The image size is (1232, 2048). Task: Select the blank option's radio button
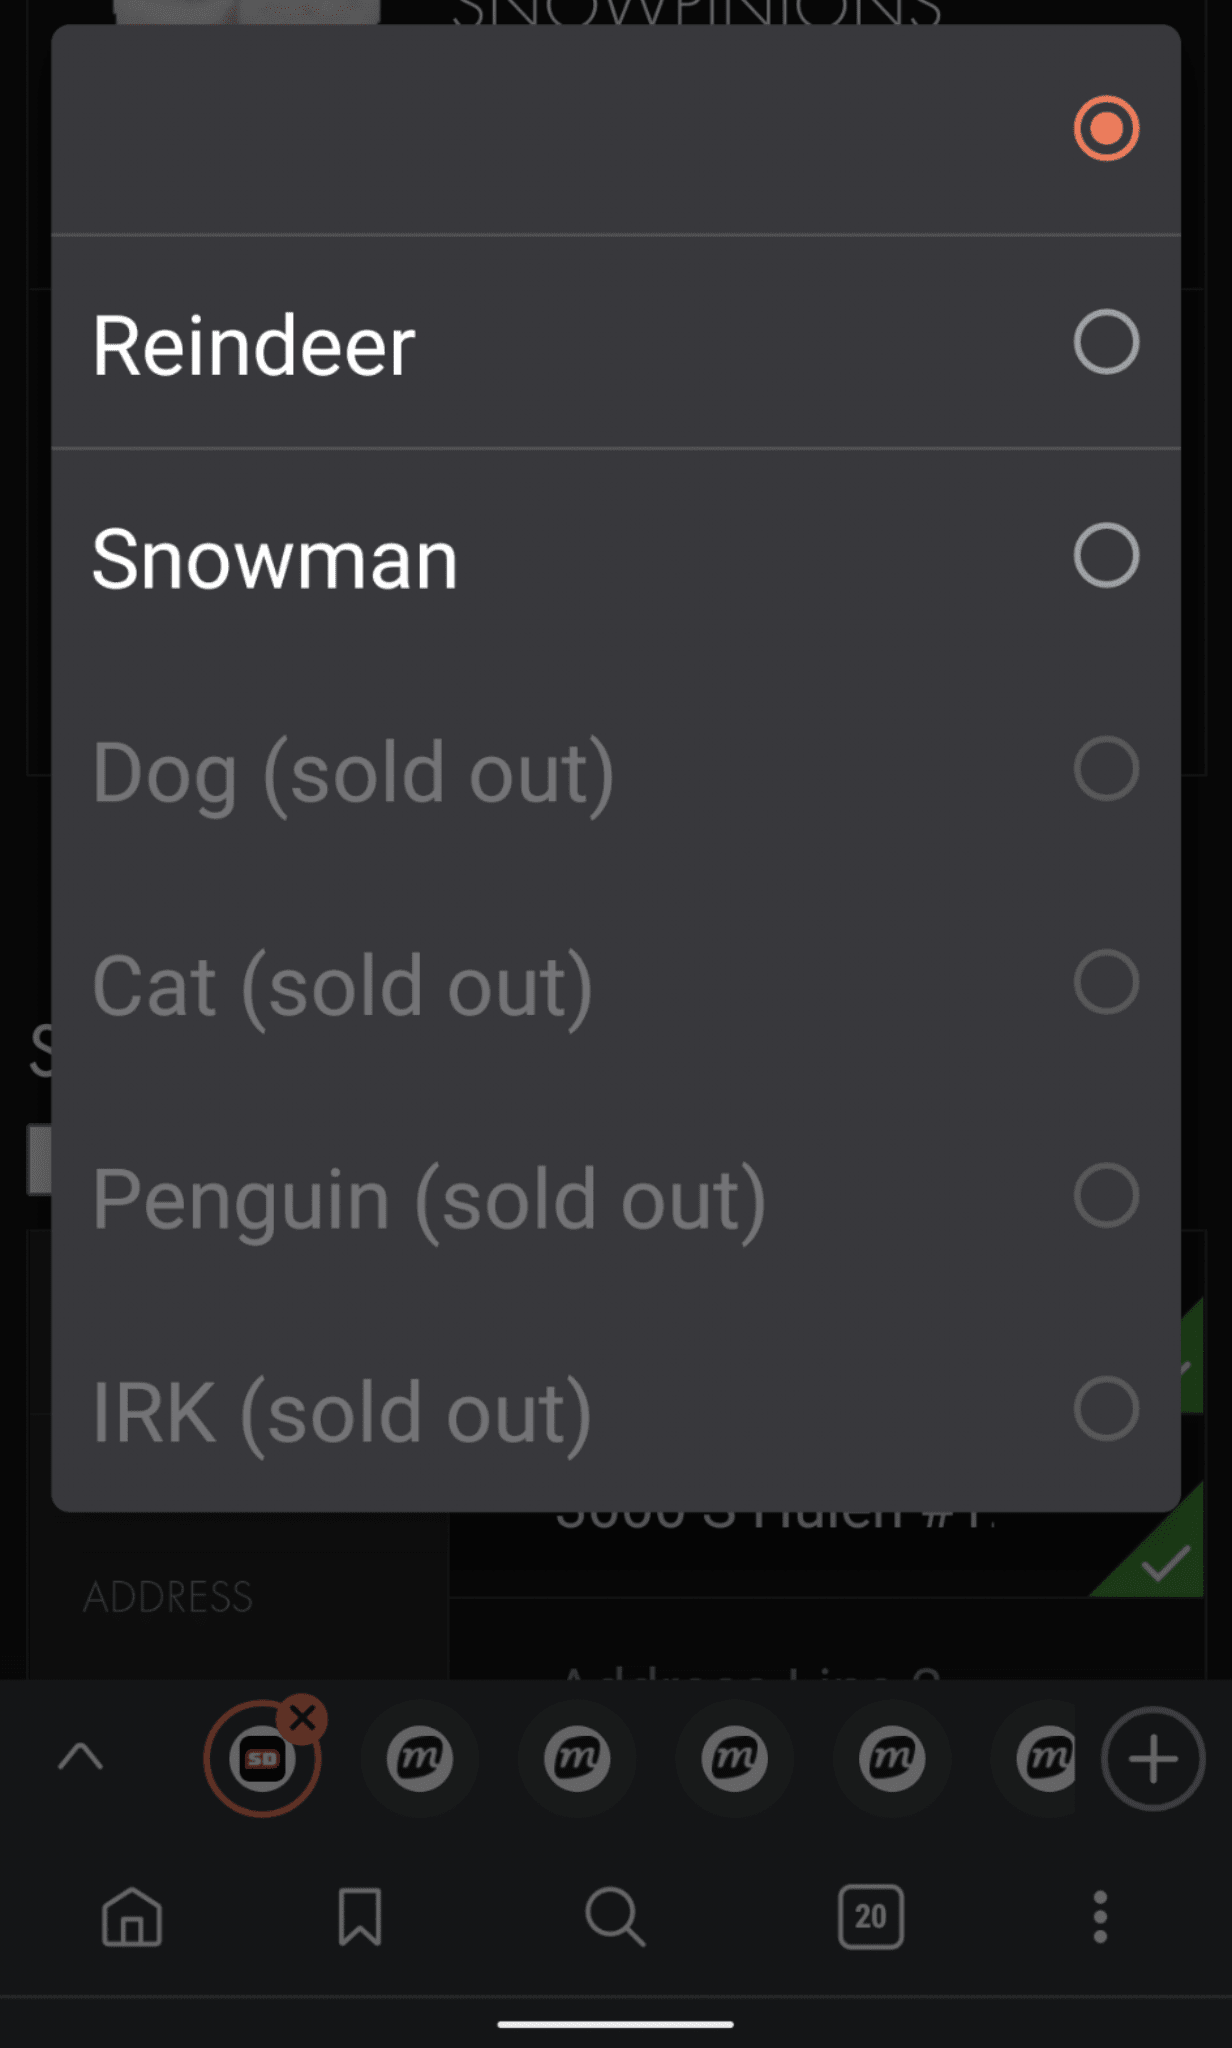[x=1106, y=129]
